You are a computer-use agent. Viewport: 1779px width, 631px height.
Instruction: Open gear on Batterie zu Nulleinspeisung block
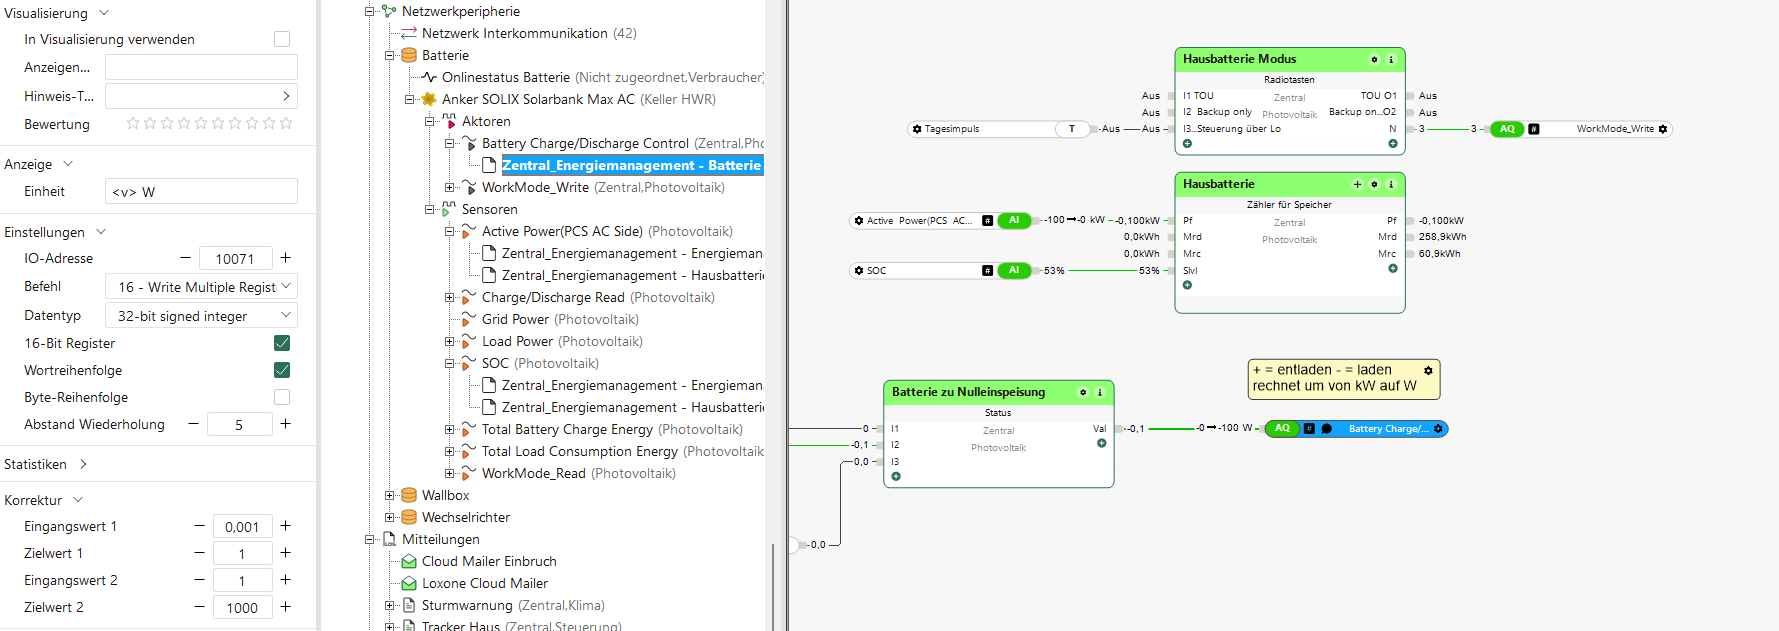[x=1083, y=393]
